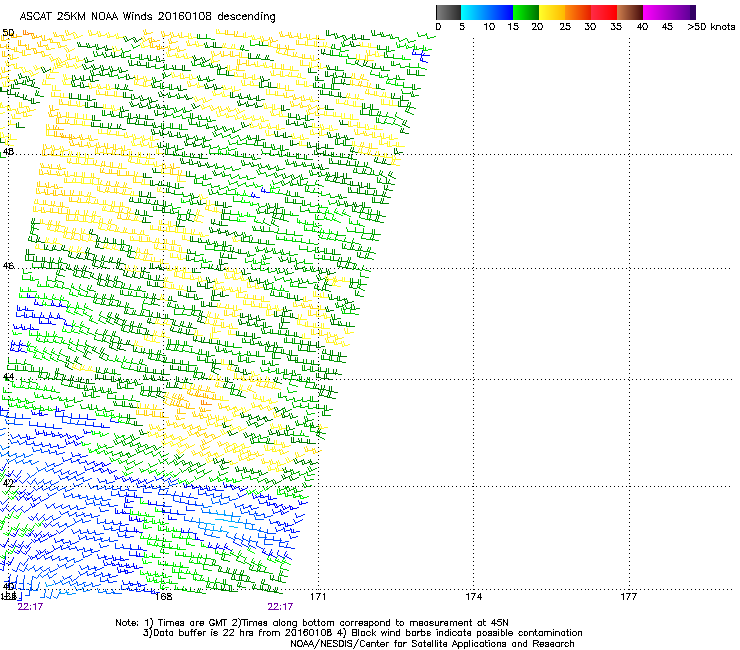The image size is (740, 650).
Task: Click the longitude label '171'
Action: (318, 597)
